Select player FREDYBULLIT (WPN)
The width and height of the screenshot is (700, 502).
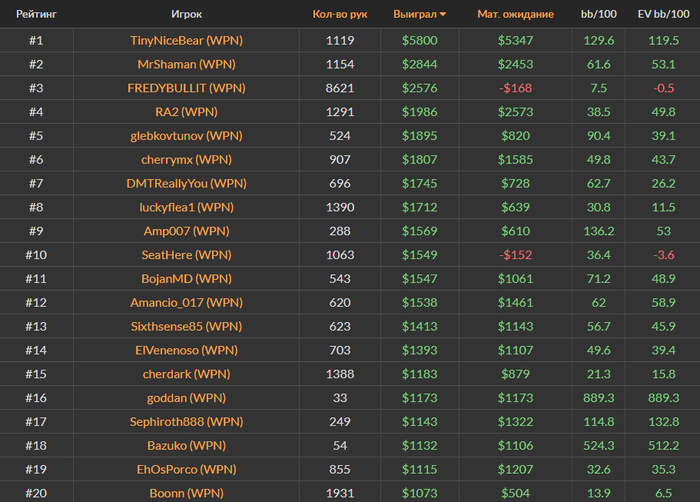pyautogui.click(x=187, y=87)
